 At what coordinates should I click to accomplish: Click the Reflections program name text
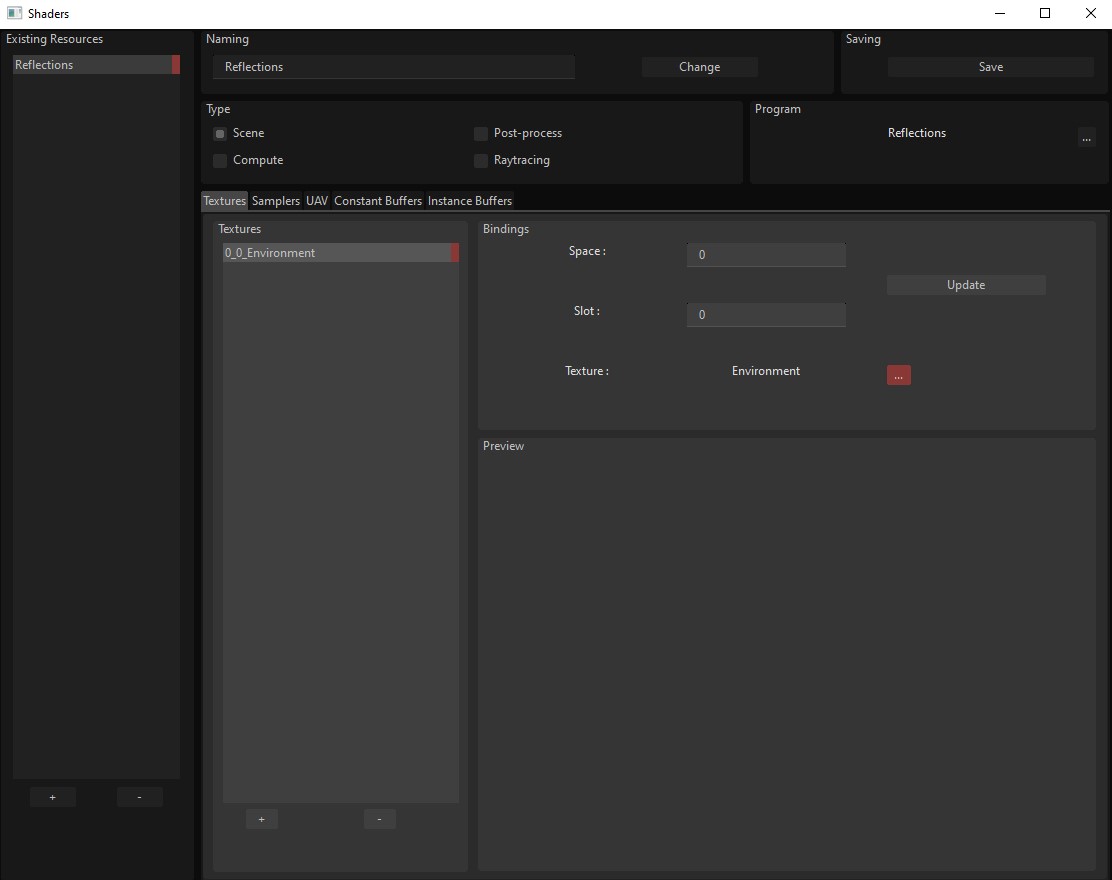click(916, 133)
